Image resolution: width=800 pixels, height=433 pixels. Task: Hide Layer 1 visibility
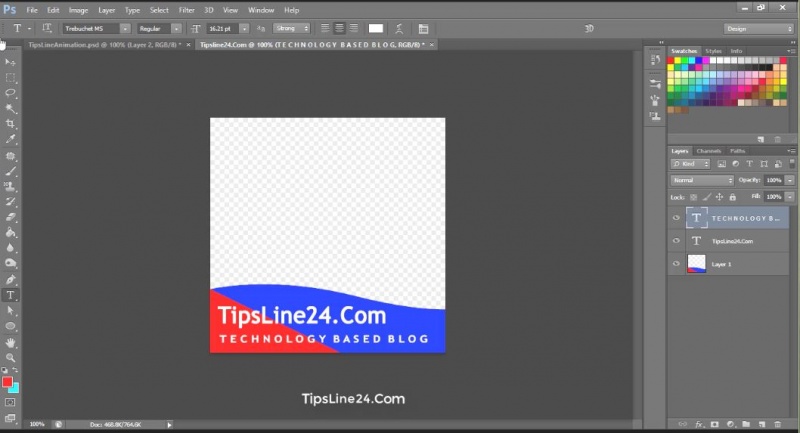(677, 264)
